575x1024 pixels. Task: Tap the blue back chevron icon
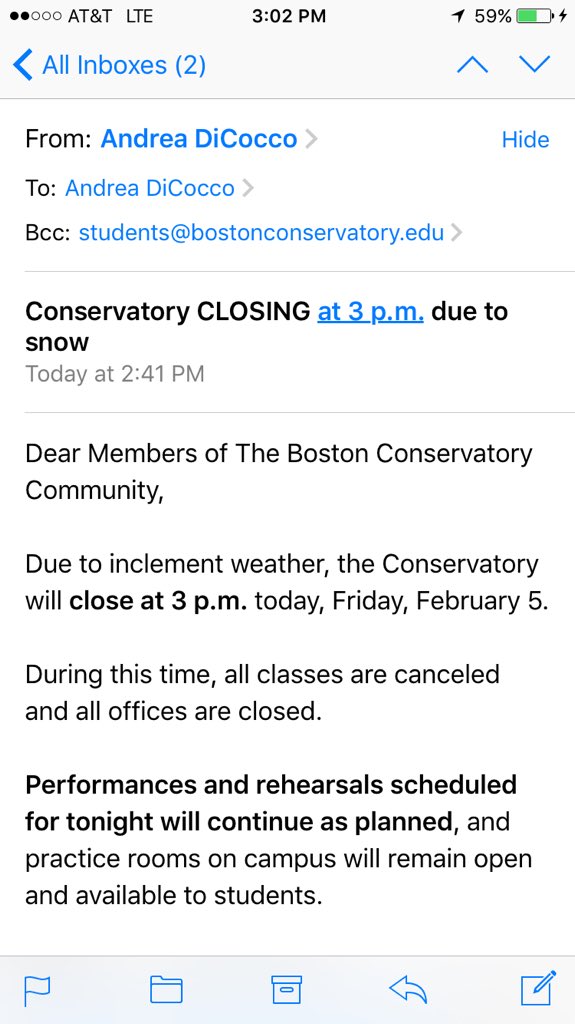pos(22,65)
